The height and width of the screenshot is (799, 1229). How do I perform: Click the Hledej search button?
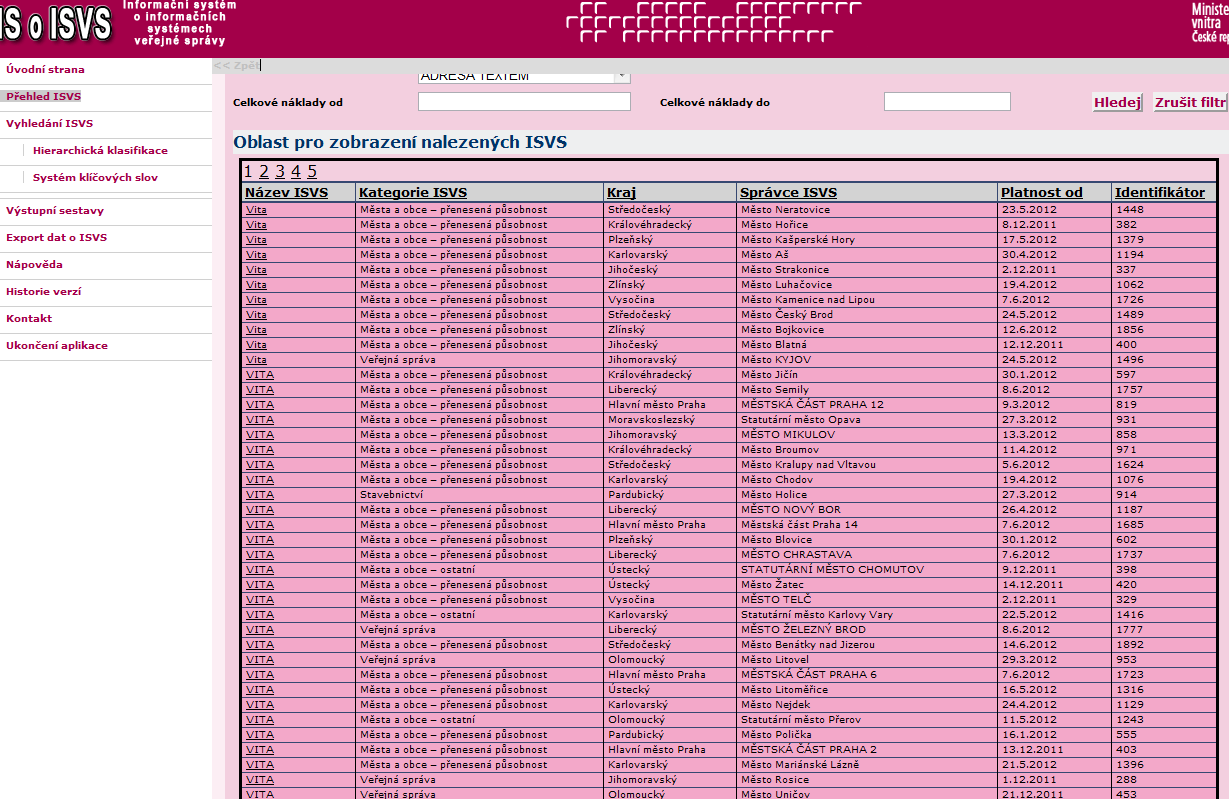click(x=1117, y=102)
